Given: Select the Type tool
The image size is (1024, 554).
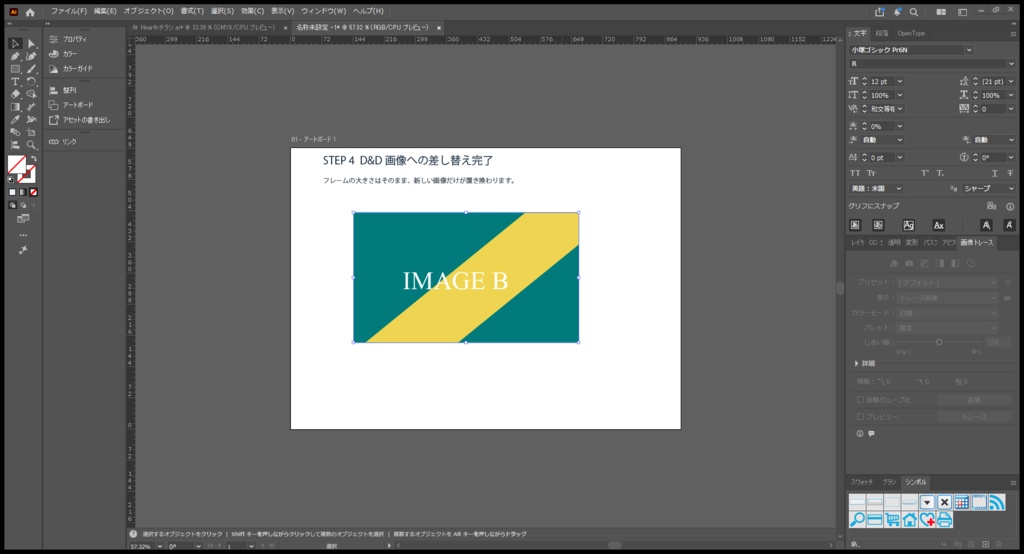Looking at the screenshot, I should [x=15, y=82].
